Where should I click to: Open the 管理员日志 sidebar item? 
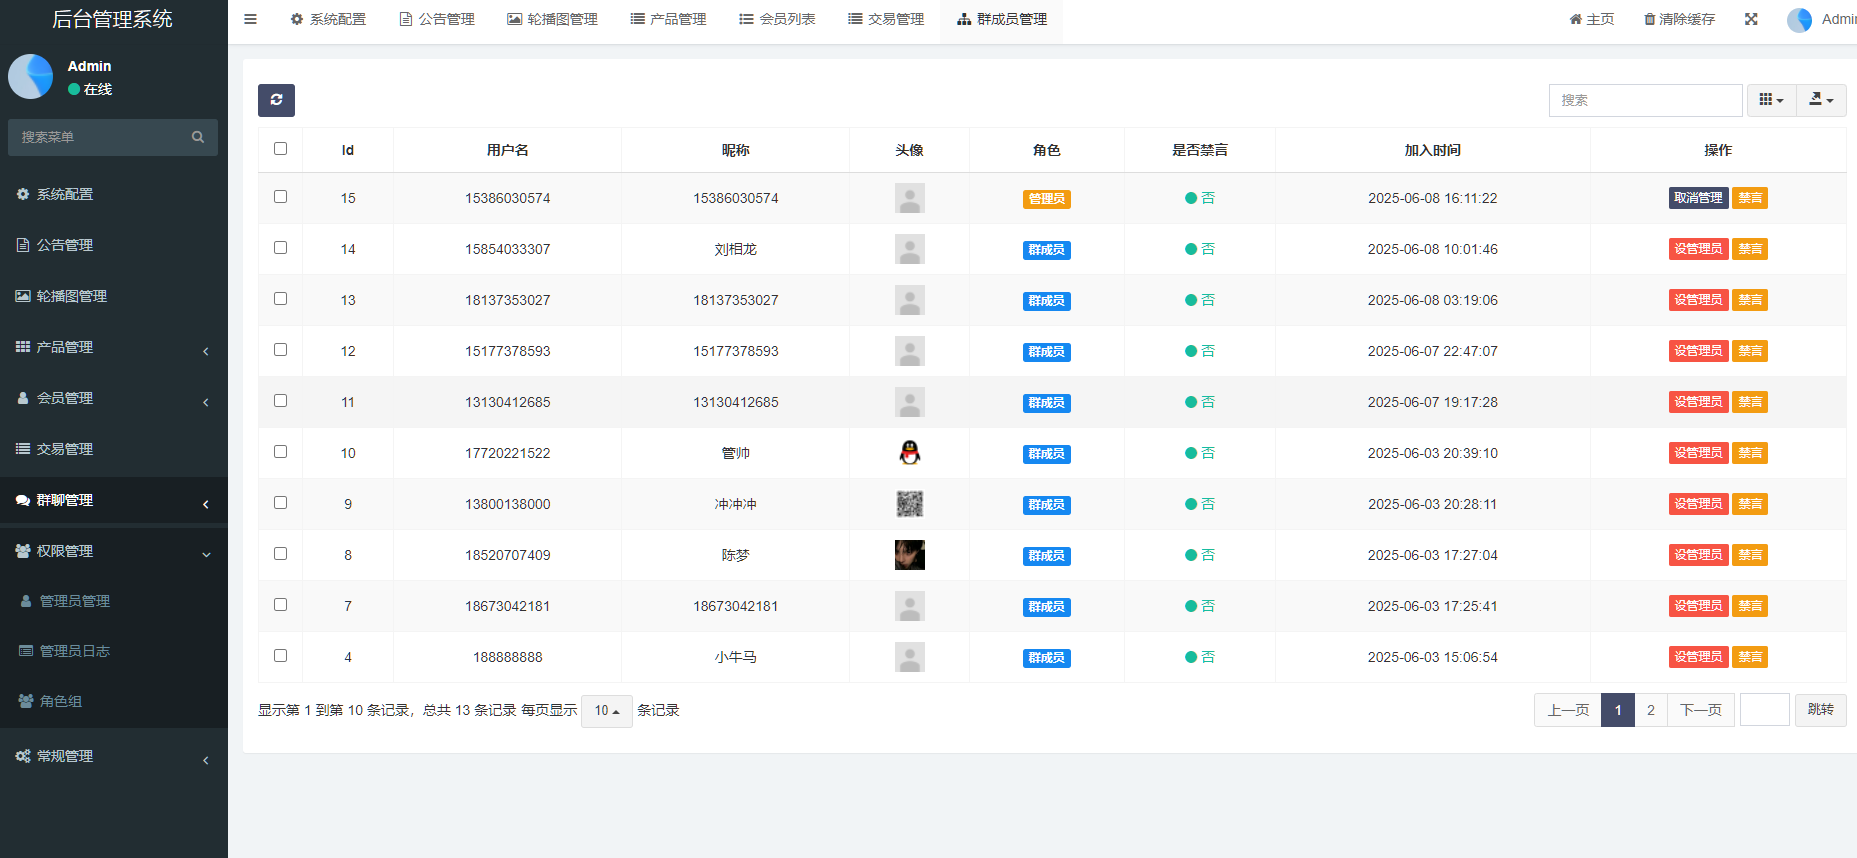(x=74, y=651)
